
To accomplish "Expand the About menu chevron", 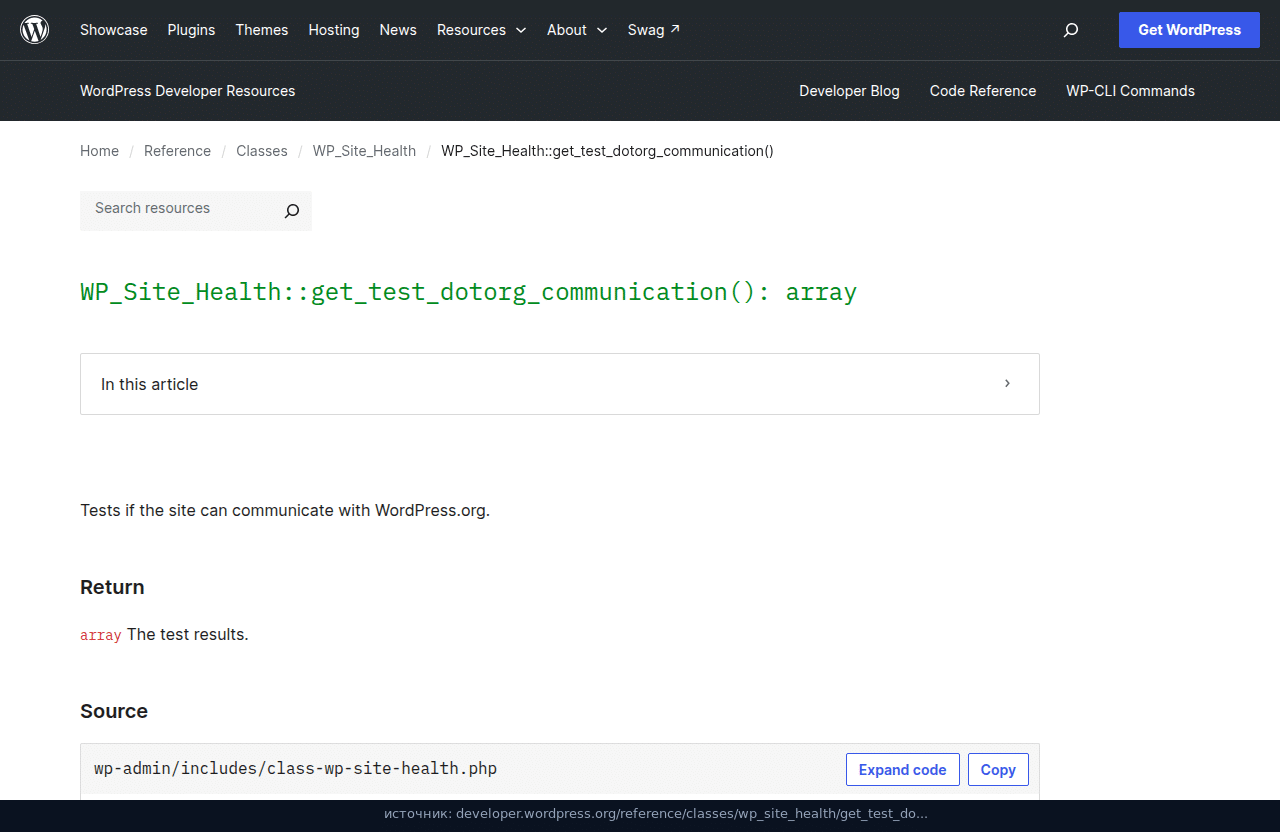I will tap(602, 30).
